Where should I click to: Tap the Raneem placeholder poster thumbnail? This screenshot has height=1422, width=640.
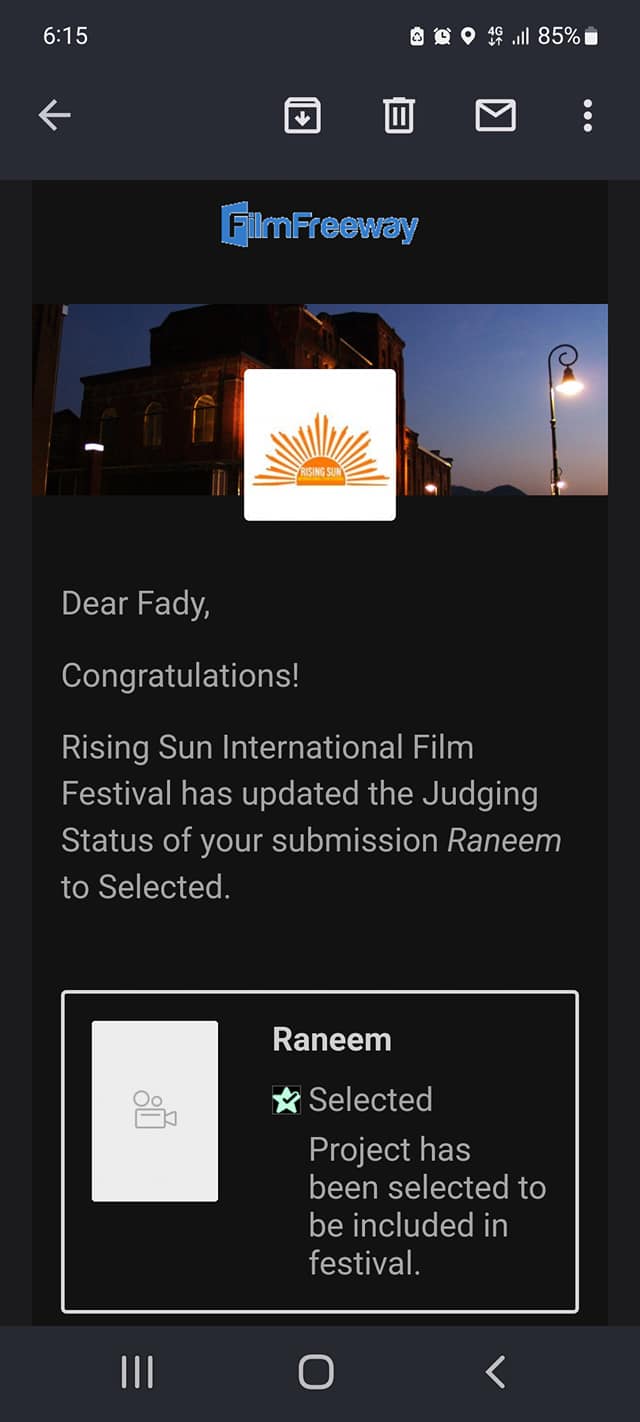pos(155,1111)
